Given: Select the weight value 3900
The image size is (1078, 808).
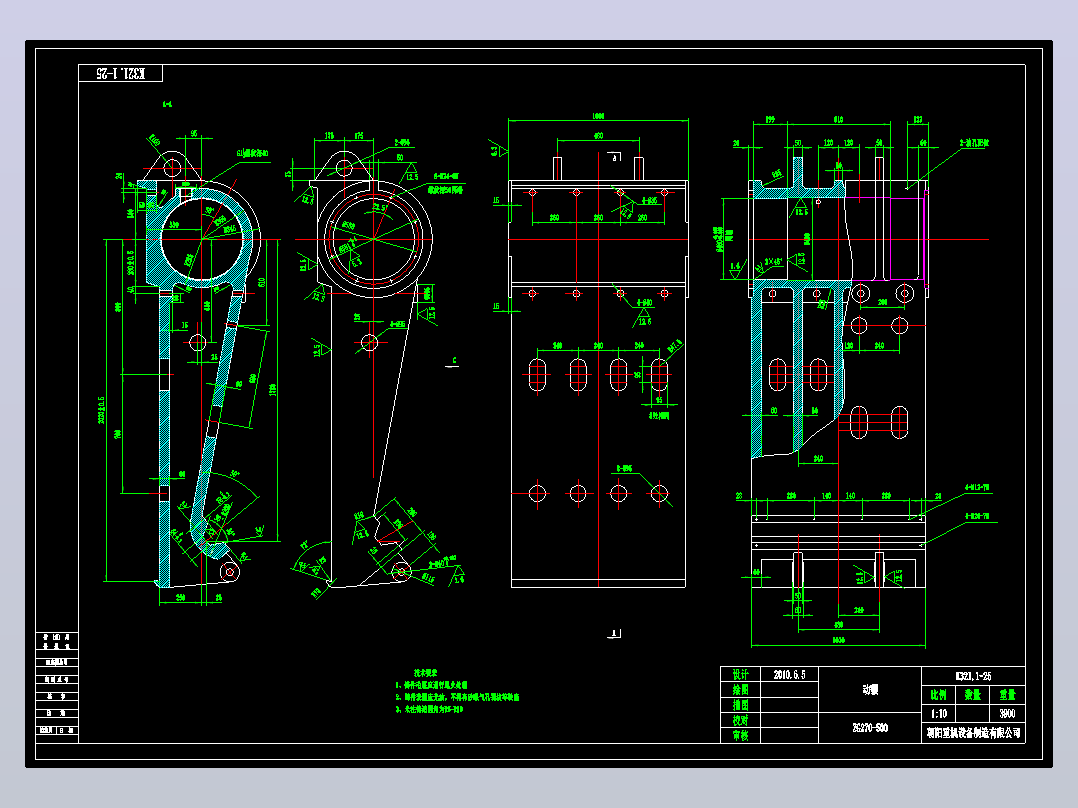Looking at the screenshot, I should pyautogui.click(x=1008, y=713).
